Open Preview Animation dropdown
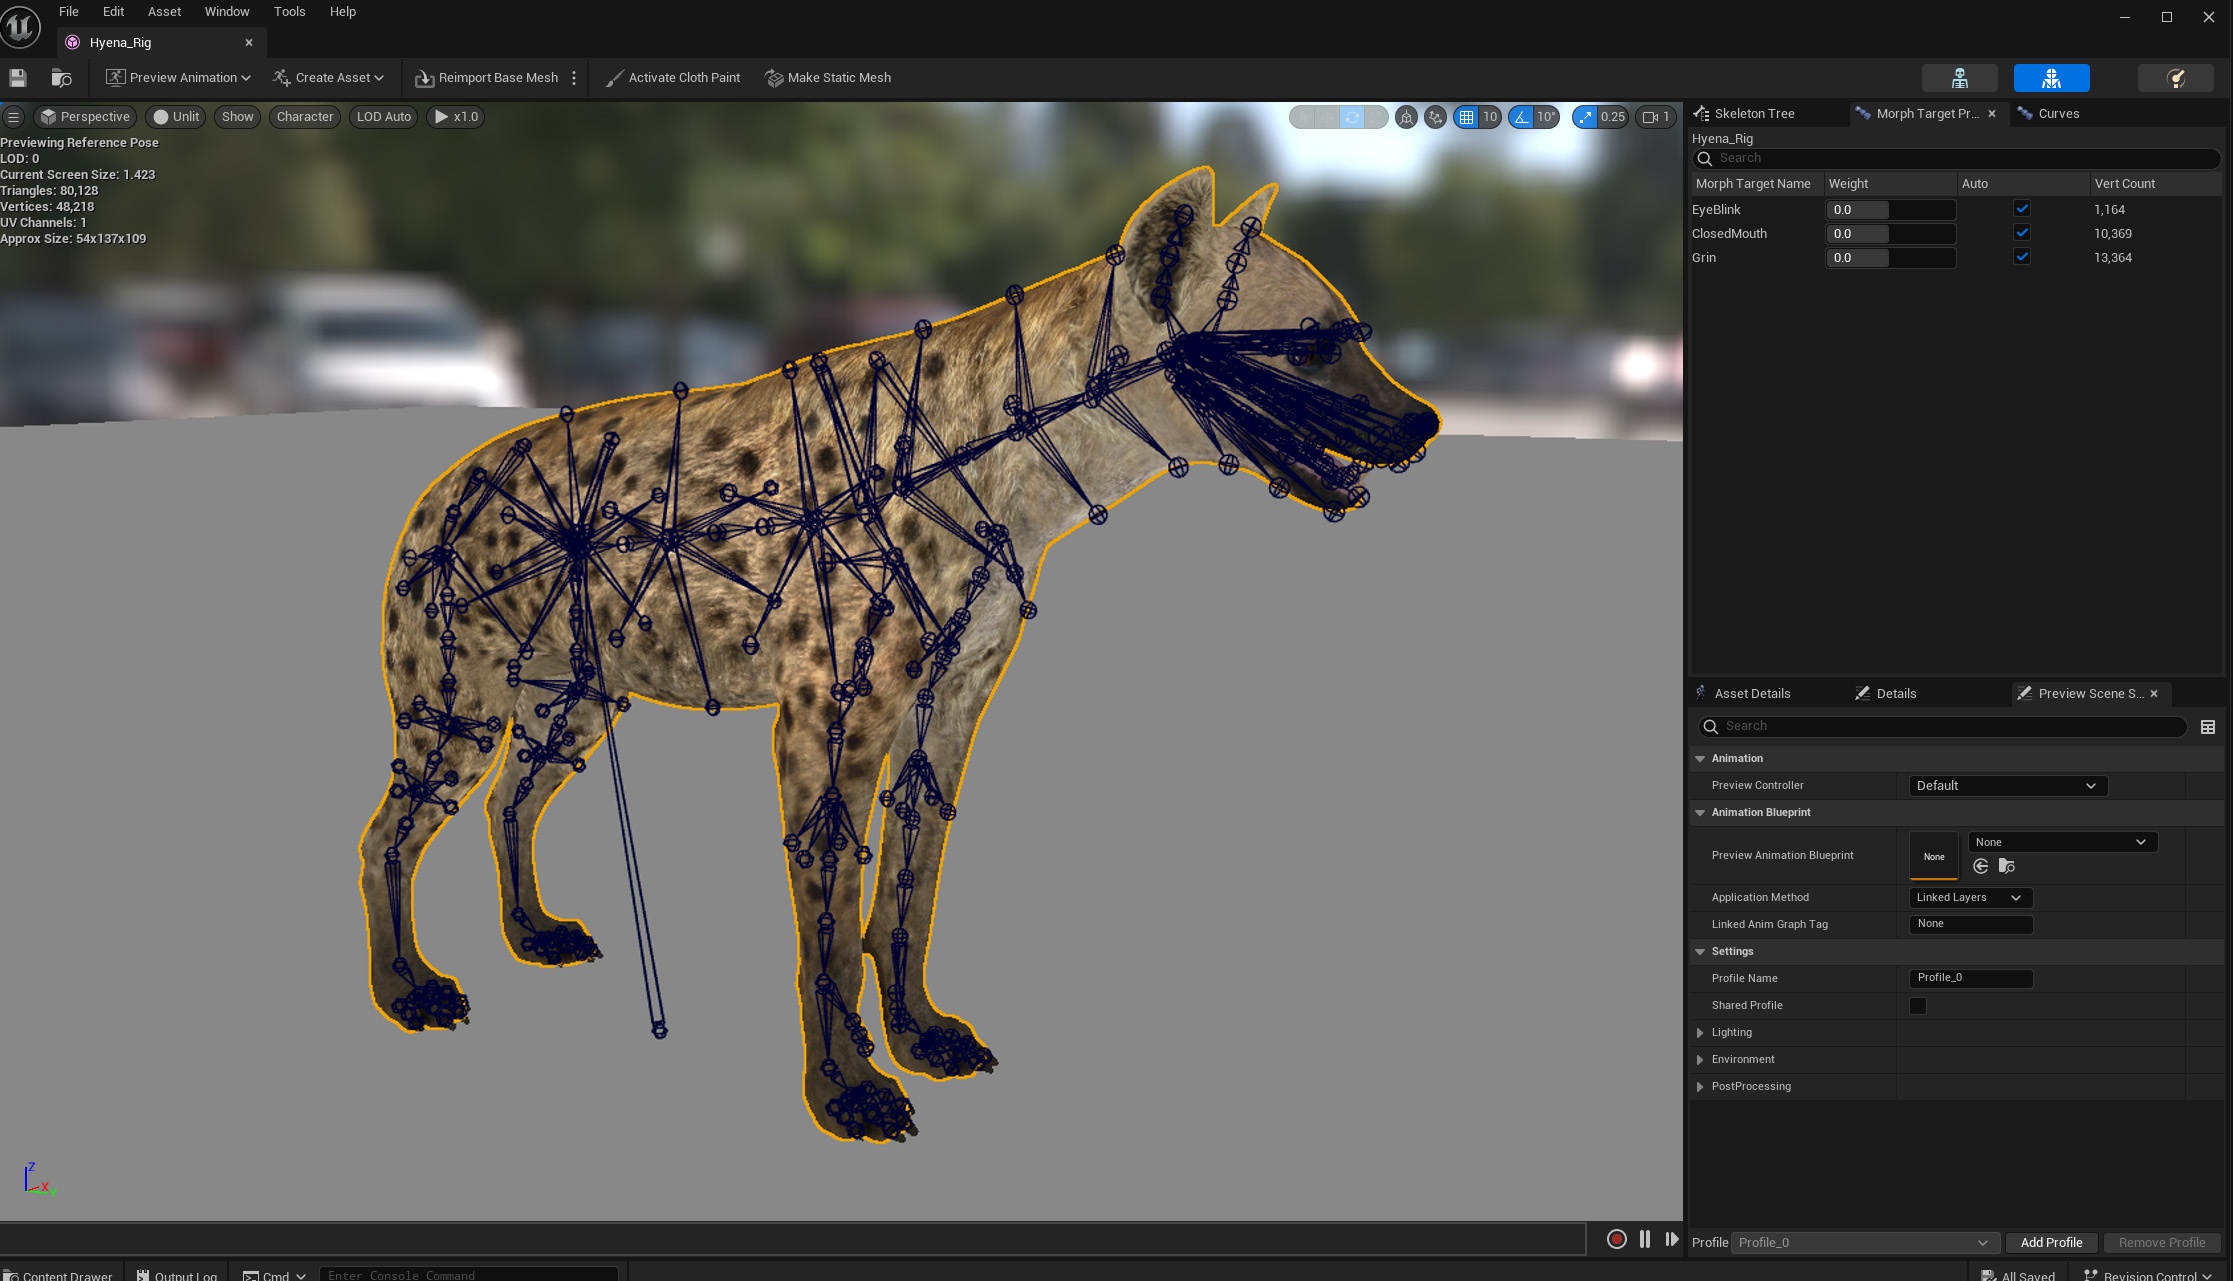The height and width of the screenshot is (1281, 2233). 178,78
